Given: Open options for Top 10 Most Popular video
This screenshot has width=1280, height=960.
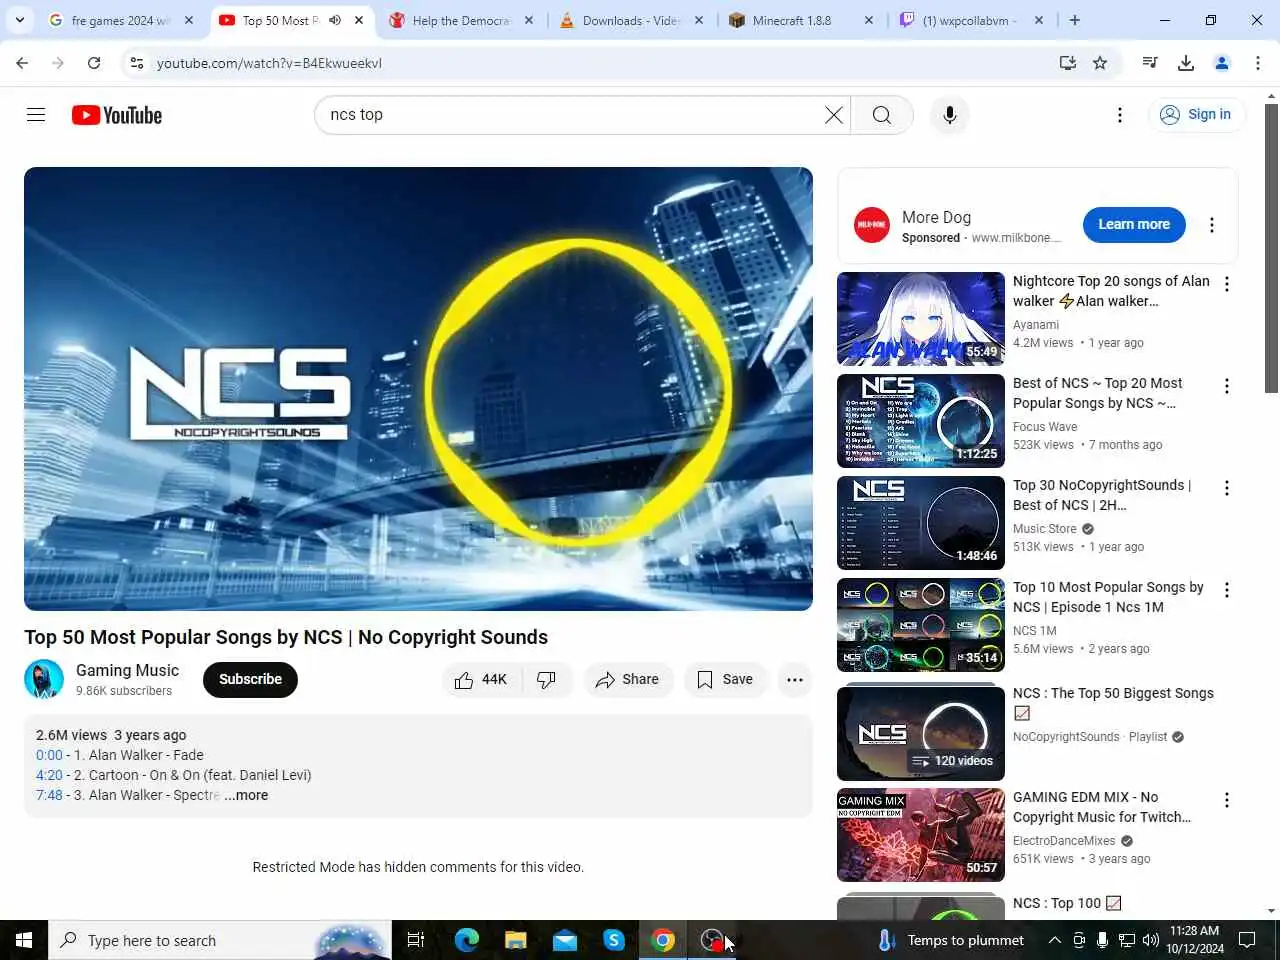Looking at the screenshot, I should [1227, 590].
